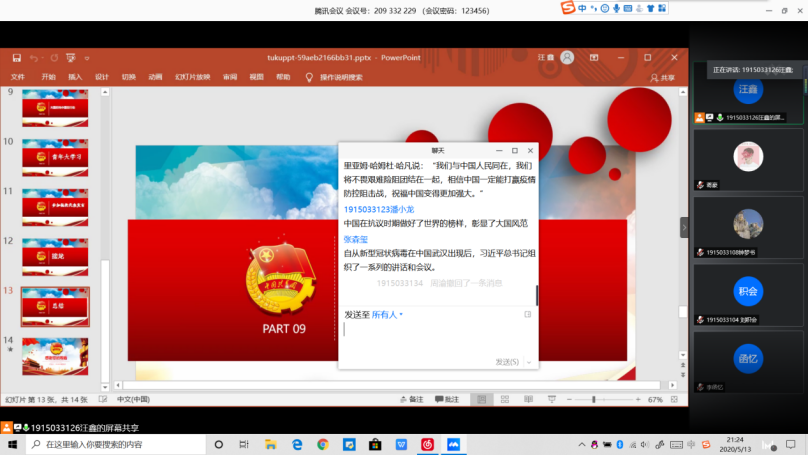808x455 pixels.
Task: Switch to the 切换 ribbon tab
Action: pos(128,77)
